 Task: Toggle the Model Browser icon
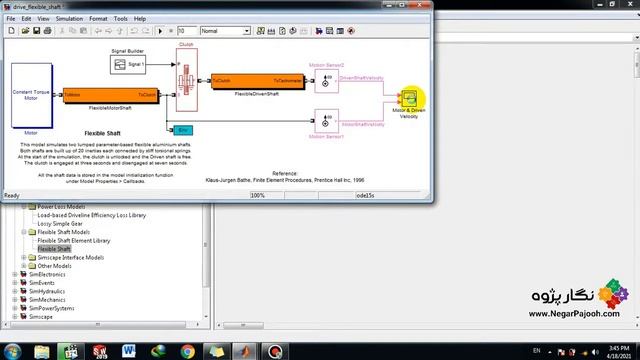[340, 31]
